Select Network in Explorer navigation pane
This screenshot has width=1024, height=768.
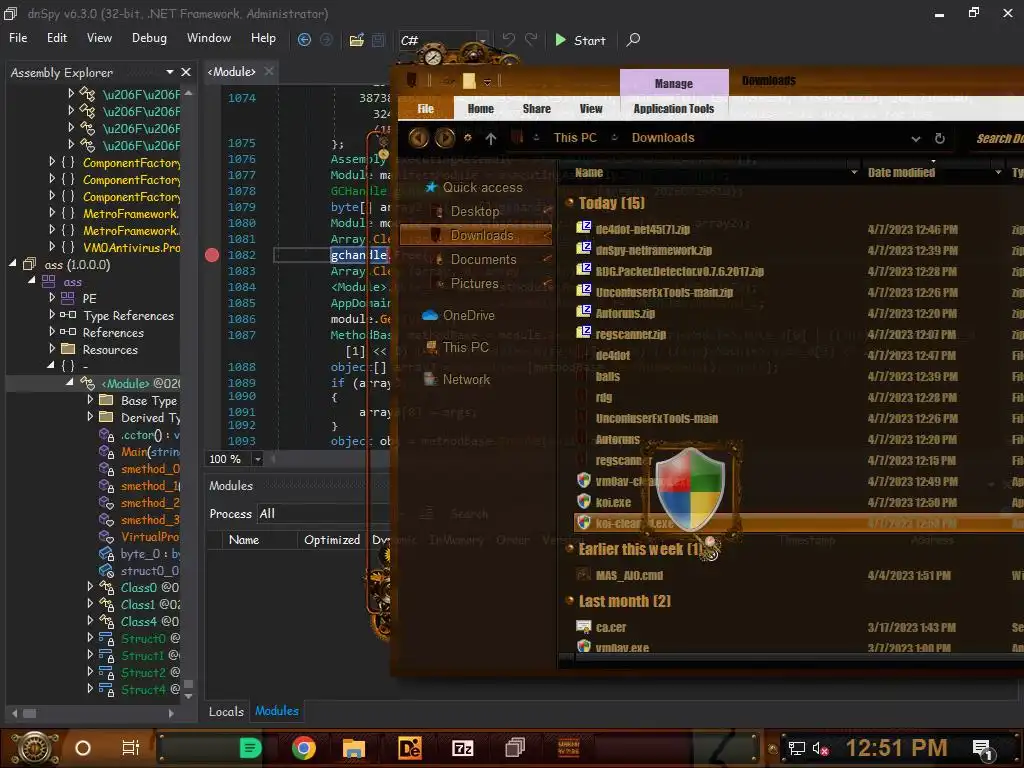(466, 379)
